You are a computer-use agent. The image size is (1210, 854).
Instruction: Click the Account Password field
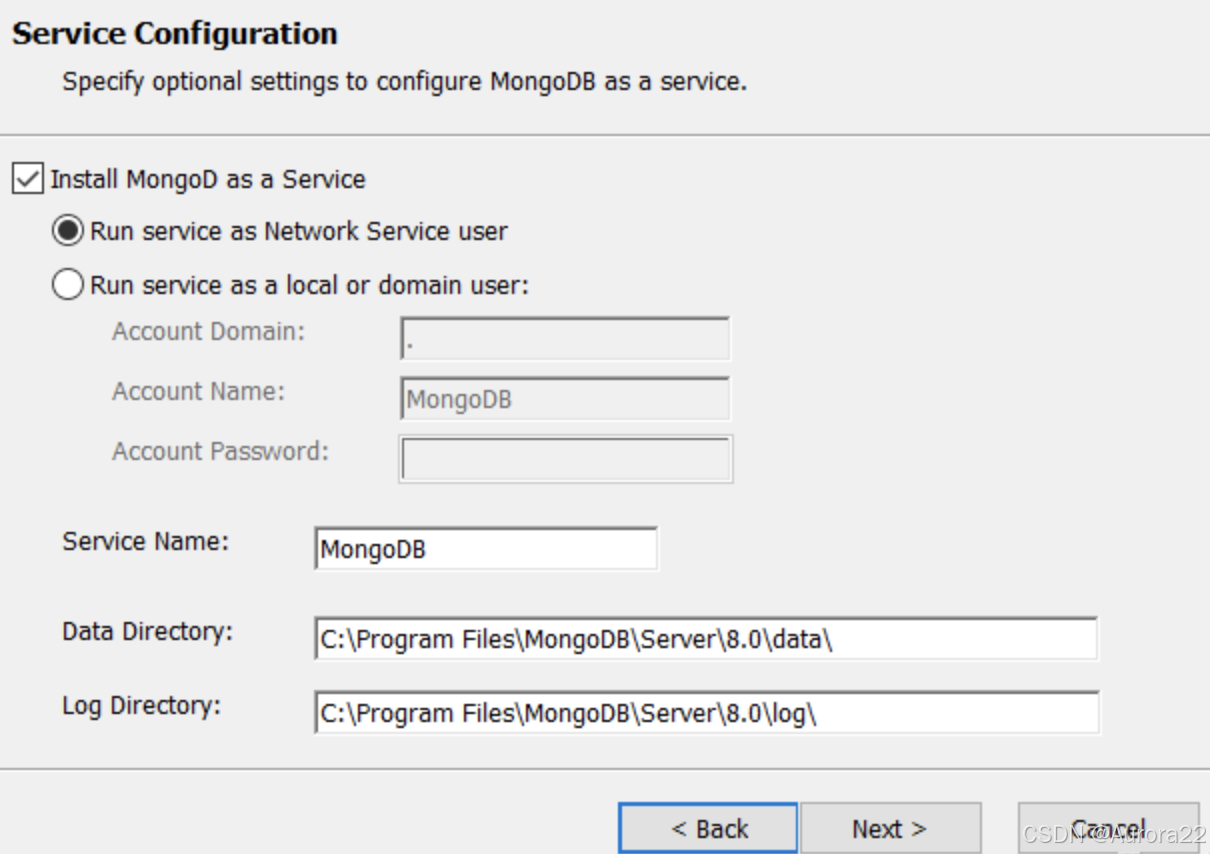566,459
